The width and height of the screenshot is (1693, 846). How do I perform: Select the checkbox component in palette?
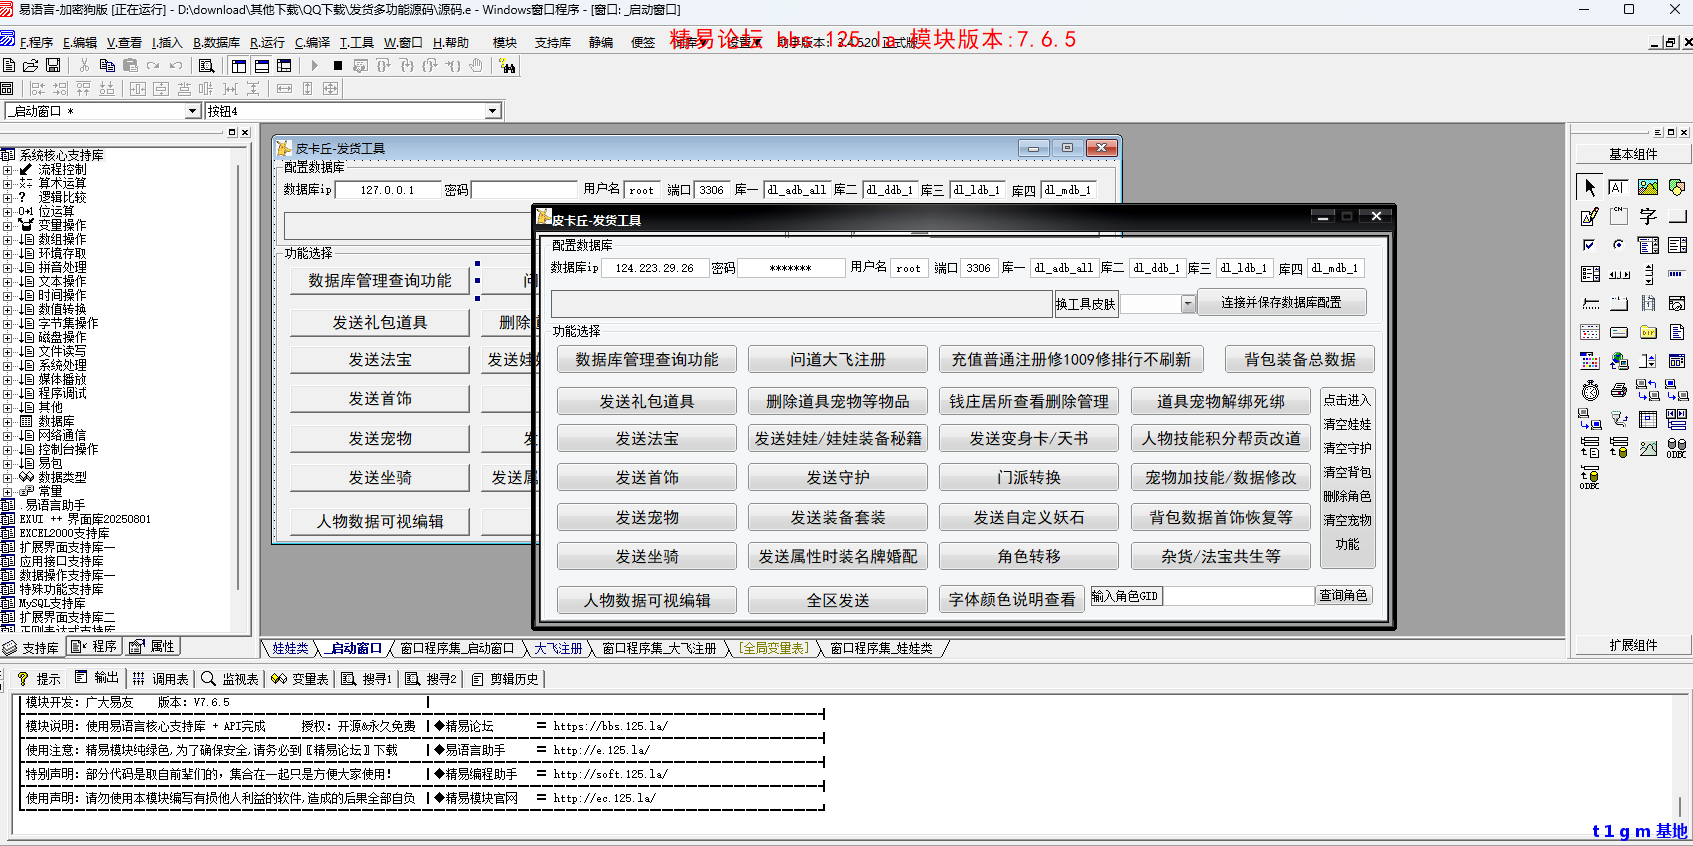pos(1589,245)
